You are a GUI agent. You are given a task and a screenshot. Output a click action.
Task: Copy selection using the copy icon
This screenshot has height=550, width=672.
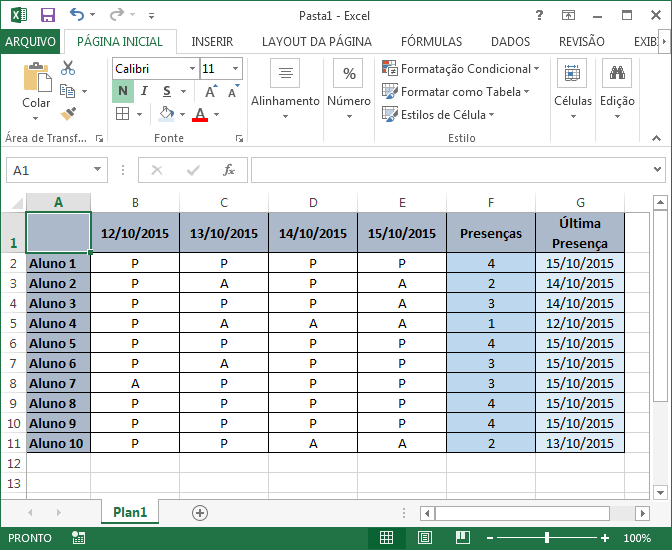[x=67, y=91]
